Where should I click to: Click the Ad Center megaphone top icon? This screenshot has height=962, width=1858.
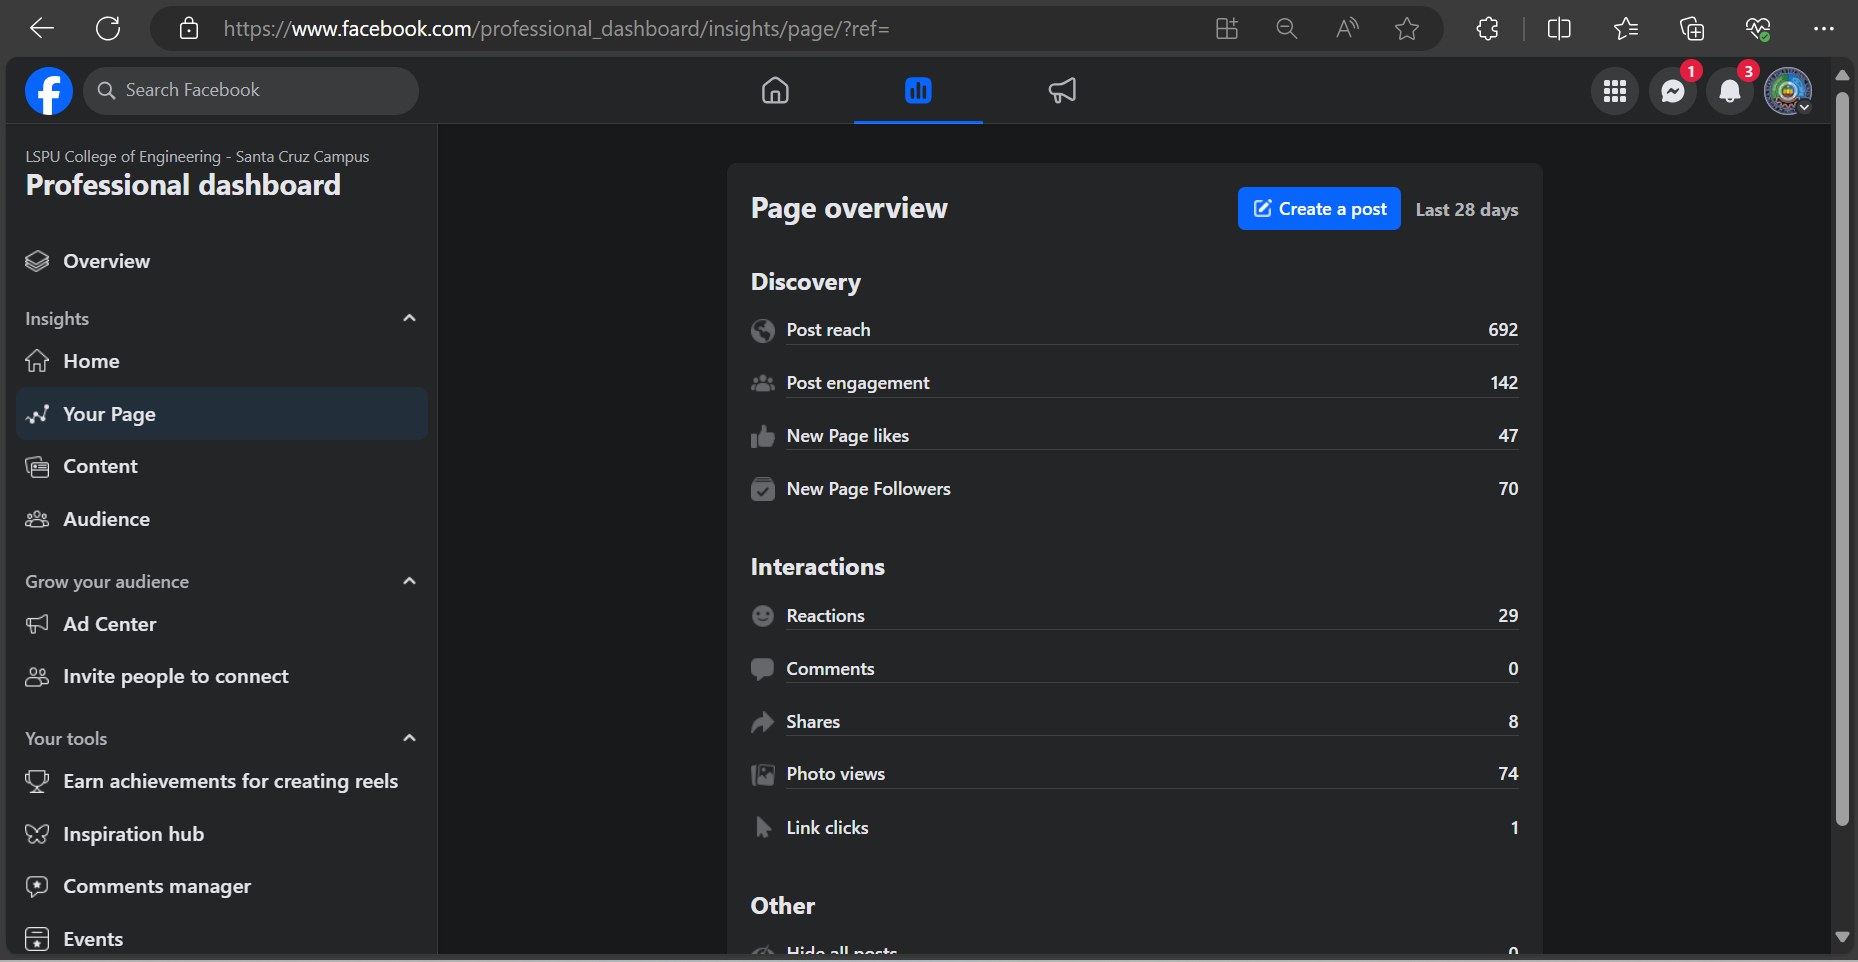click(x=1062, y=91)
